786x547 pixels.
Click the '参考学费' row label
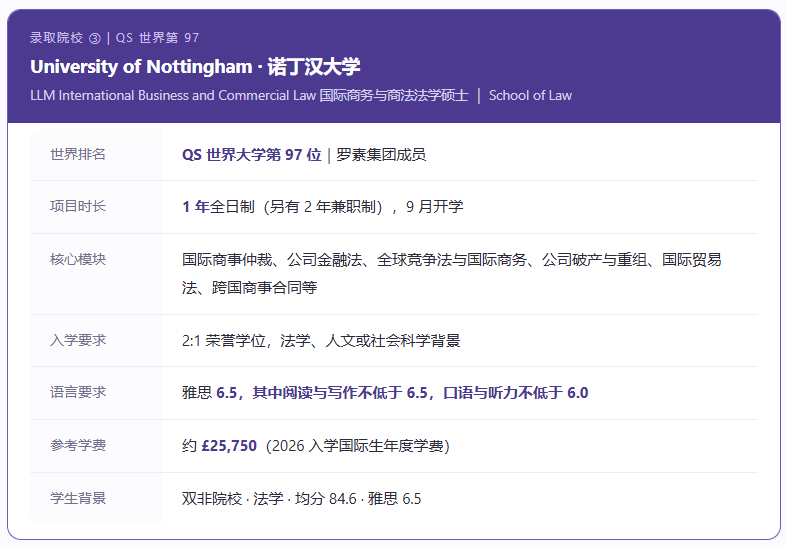point(78,445)
